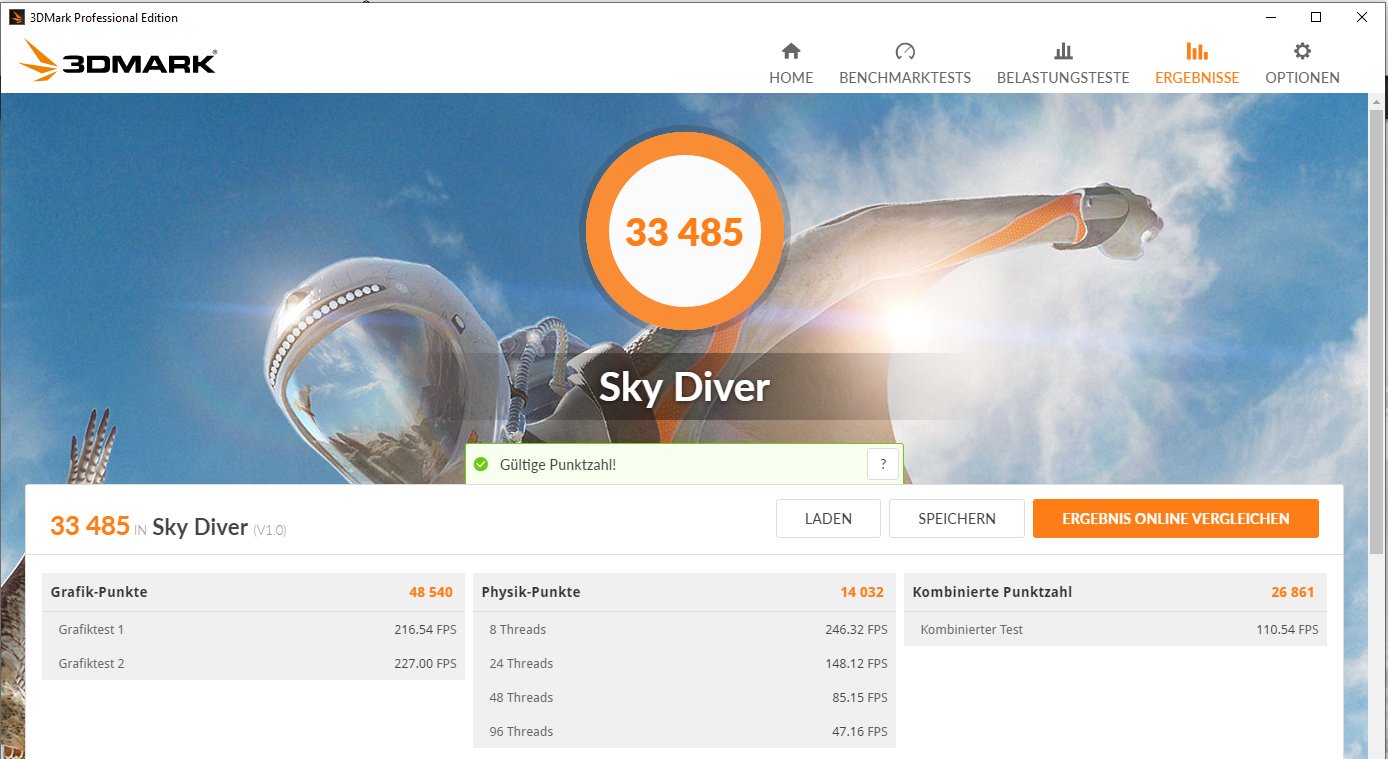This screenshot has height=759, width=1388.
Task: Click the orange 33 485 panel score
Action: tap(90, 526)
